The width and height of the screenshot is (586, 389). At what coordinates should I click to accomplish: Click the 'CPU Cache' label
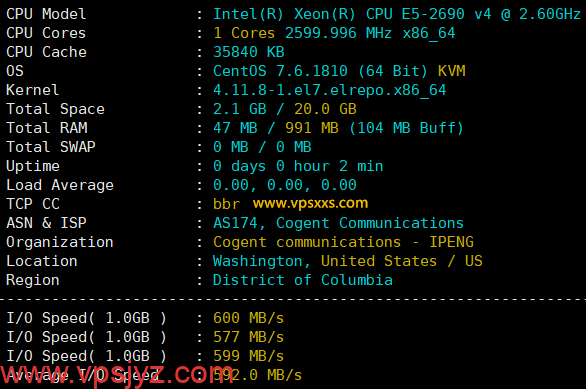(46, 52)
